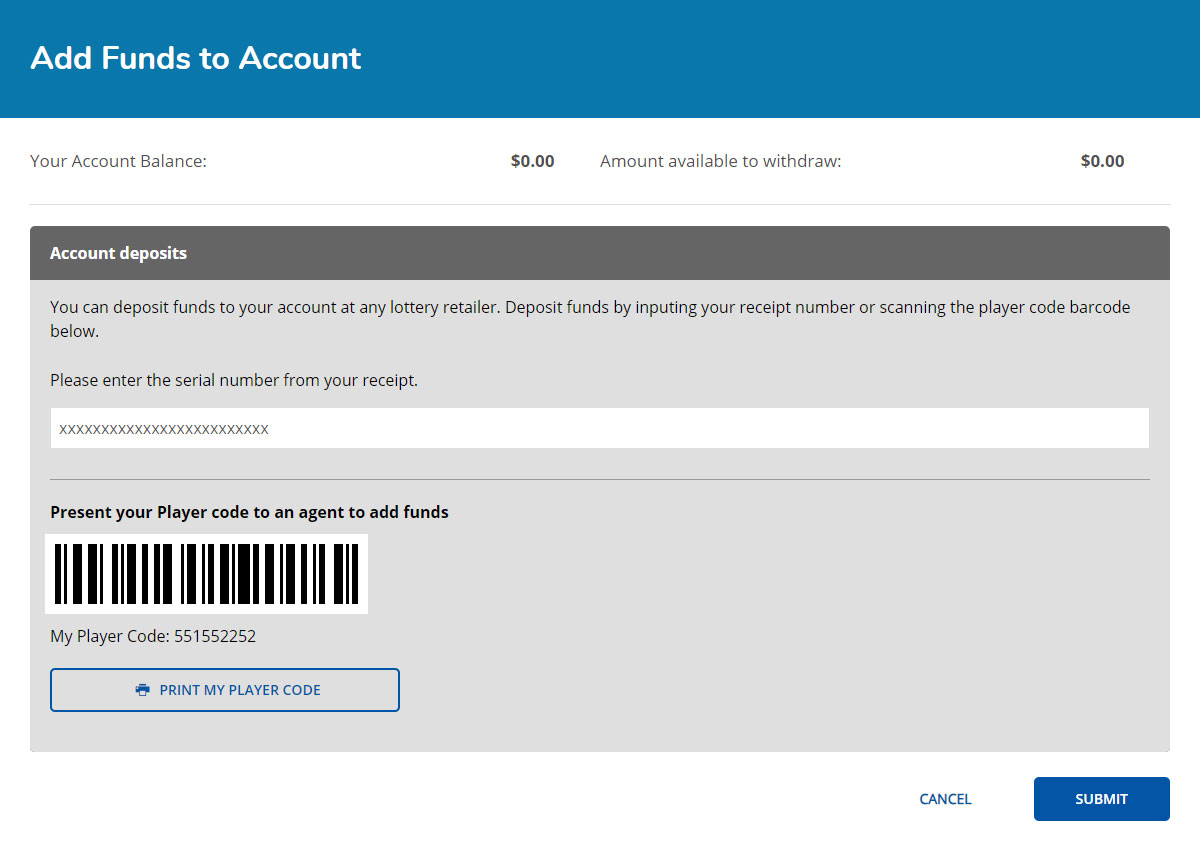Click the player code barcode image

207,574
